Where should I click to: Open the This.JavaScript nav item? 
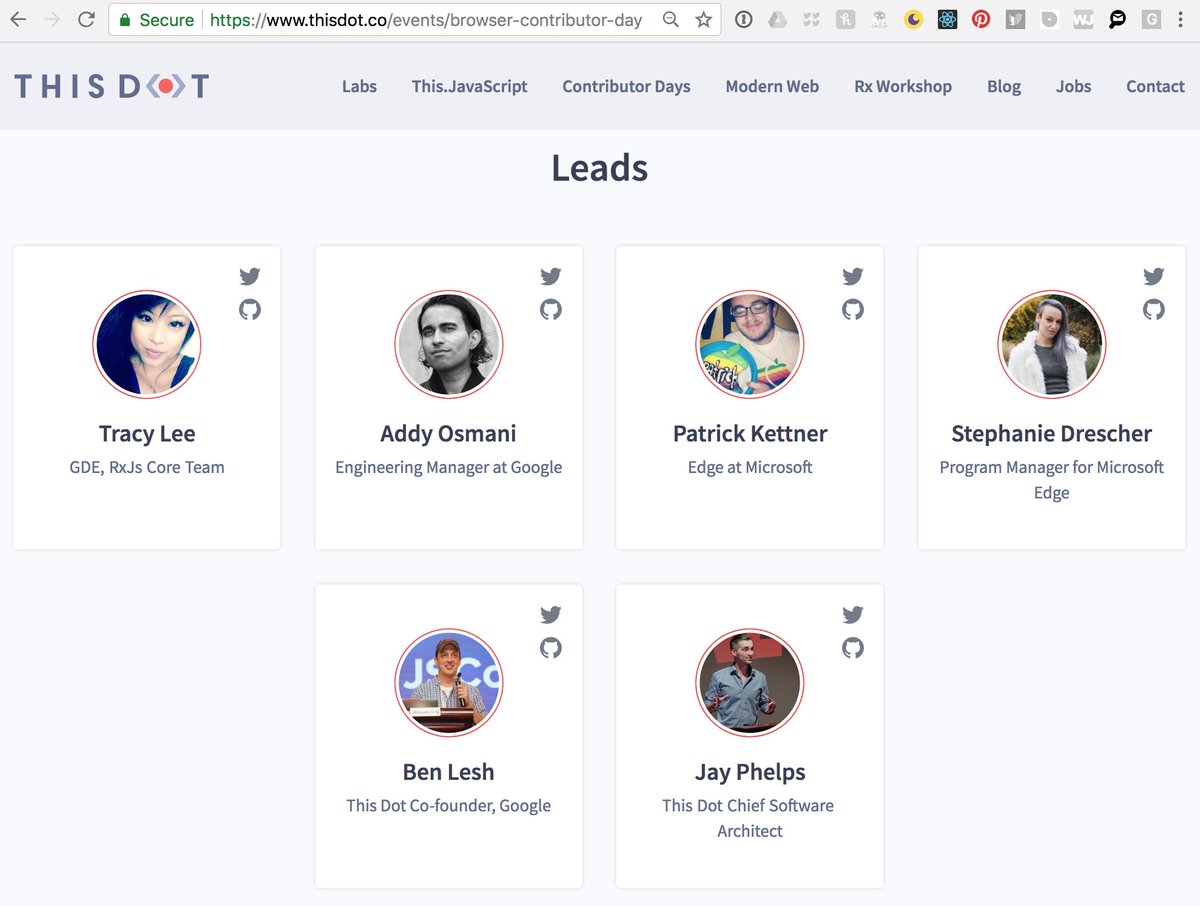(470, 86)
